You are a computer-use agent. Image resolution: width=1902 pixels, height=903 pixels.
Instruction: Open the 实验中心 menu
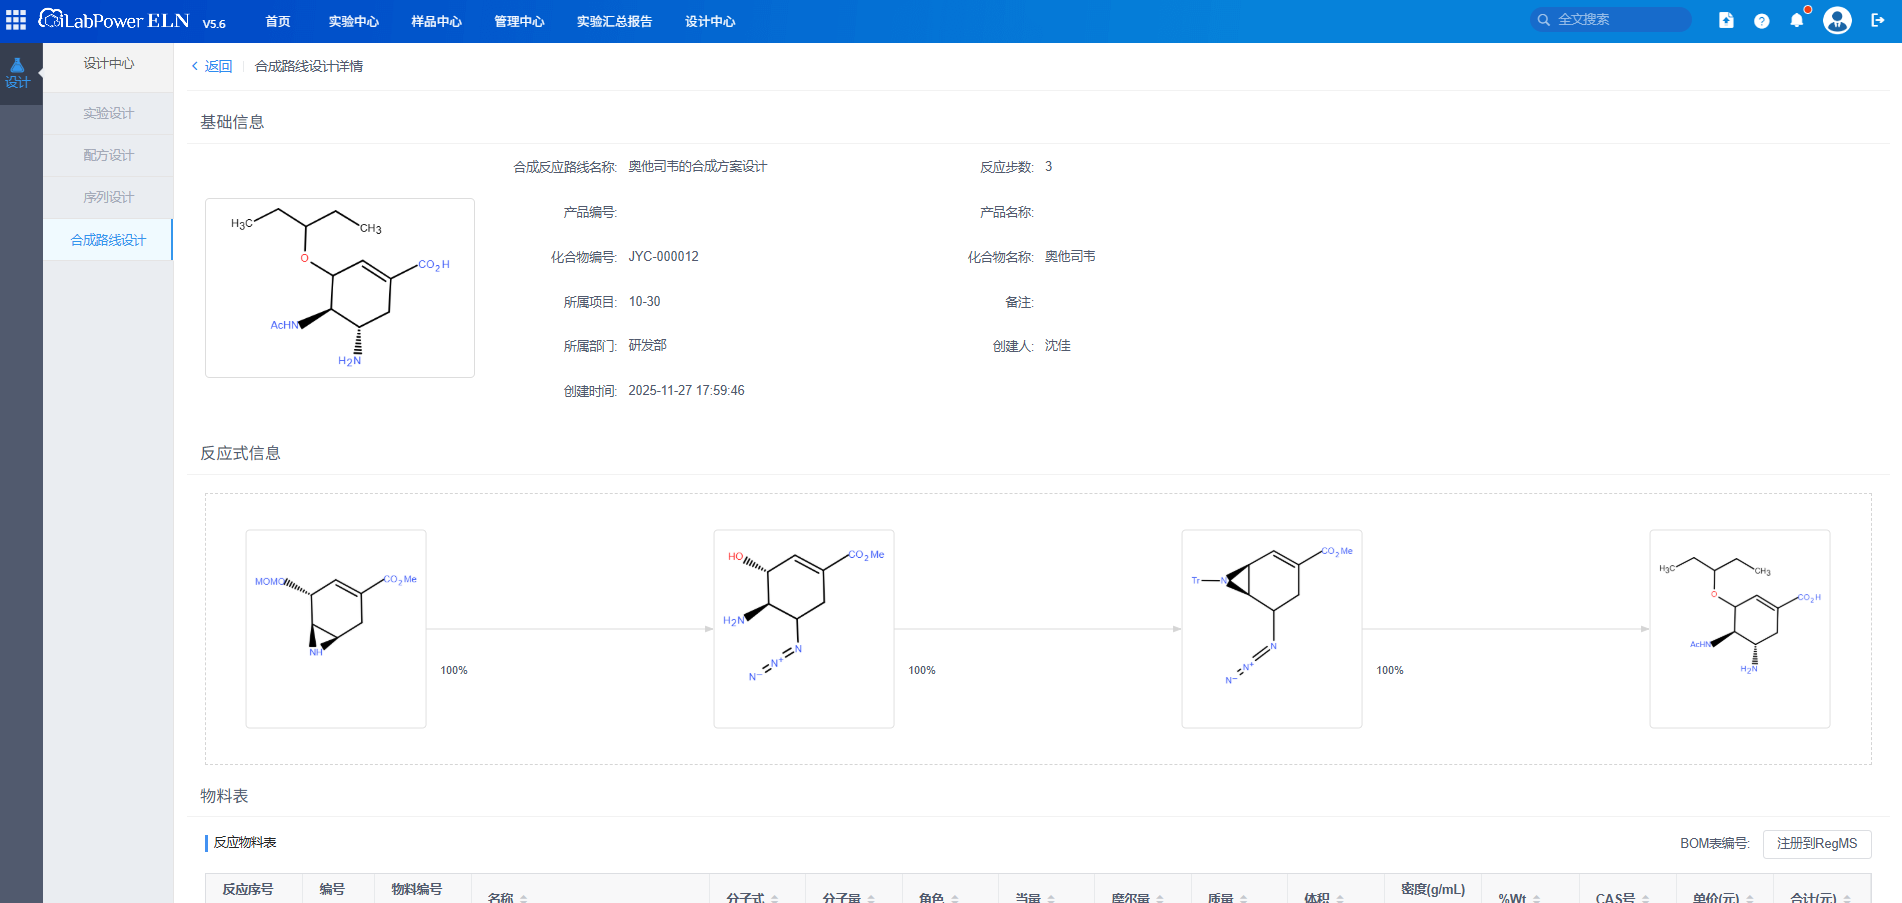(353, 21)
